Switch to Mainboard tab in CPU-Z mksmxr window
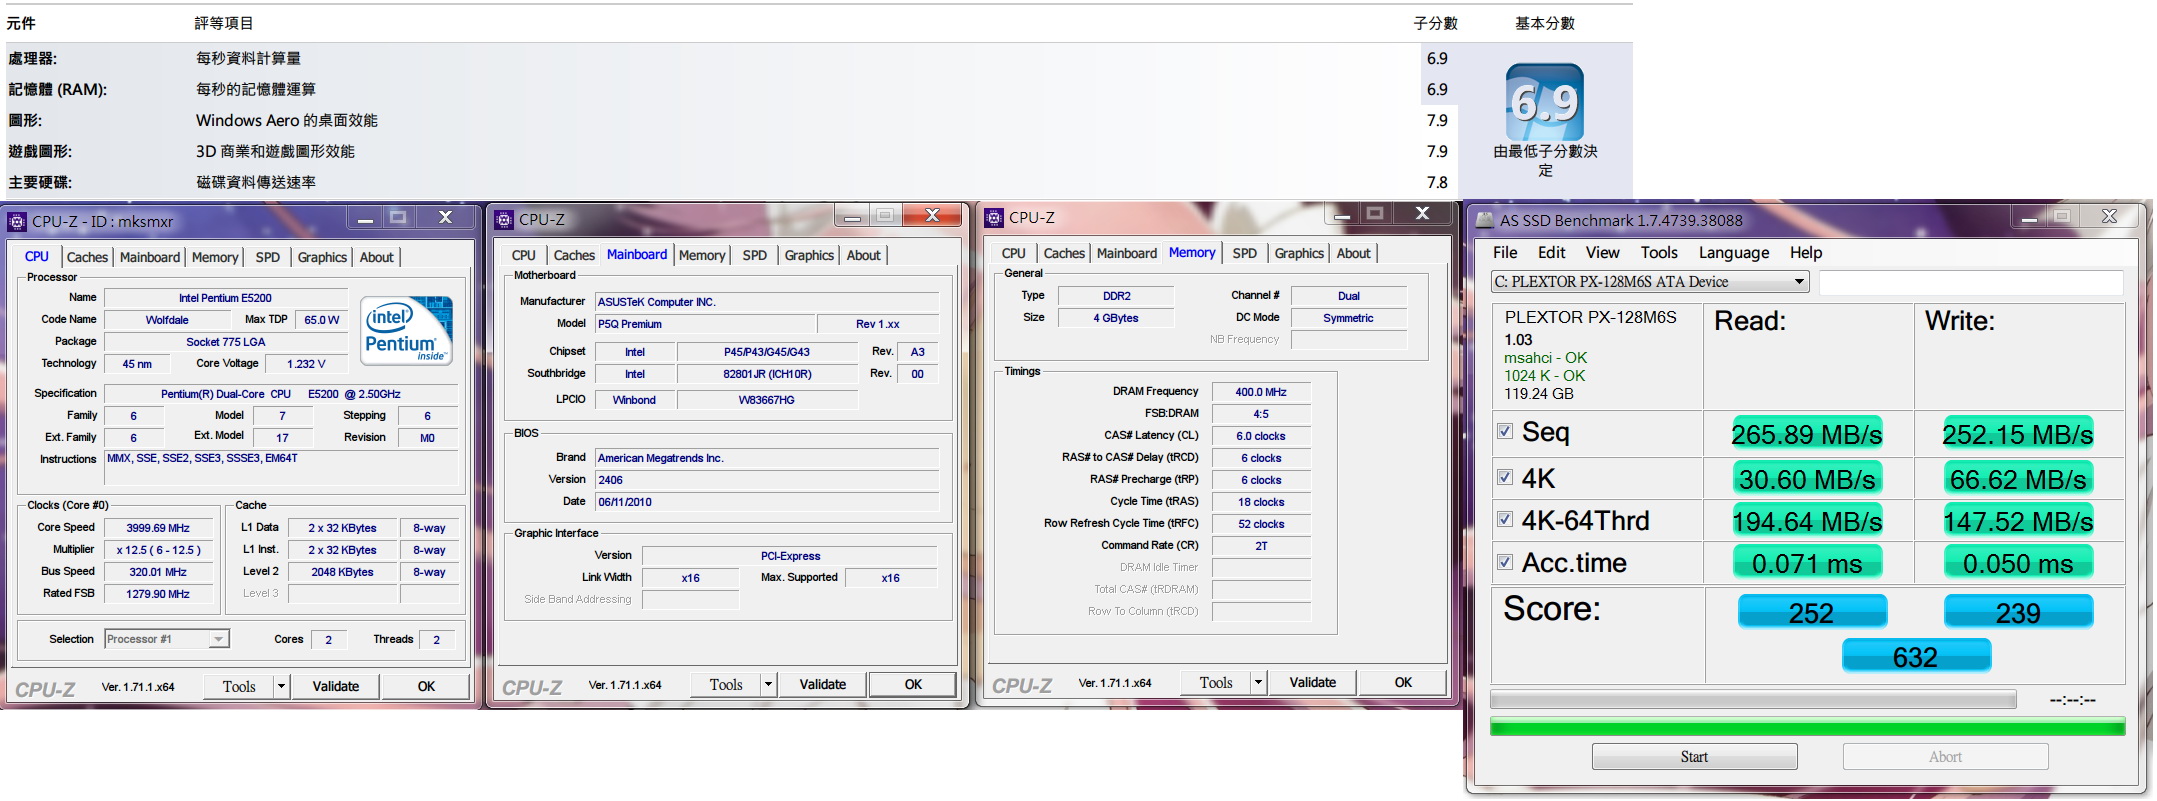The image size is (2157, 801). click(150, 257)
